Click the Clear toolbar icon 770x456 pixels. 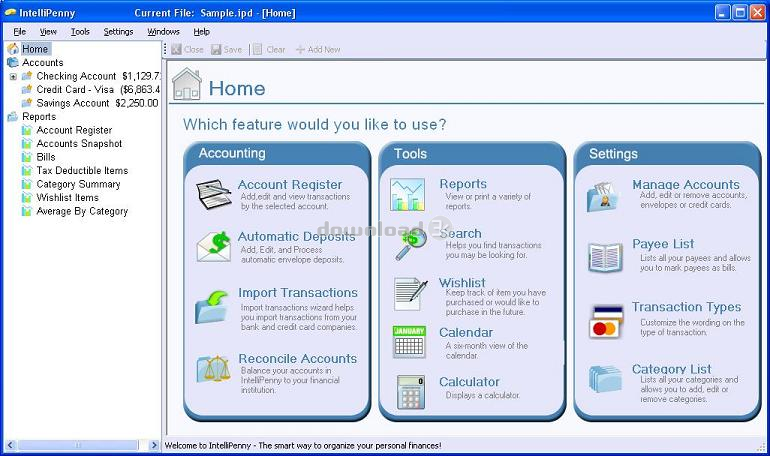(x=257, y=49)
